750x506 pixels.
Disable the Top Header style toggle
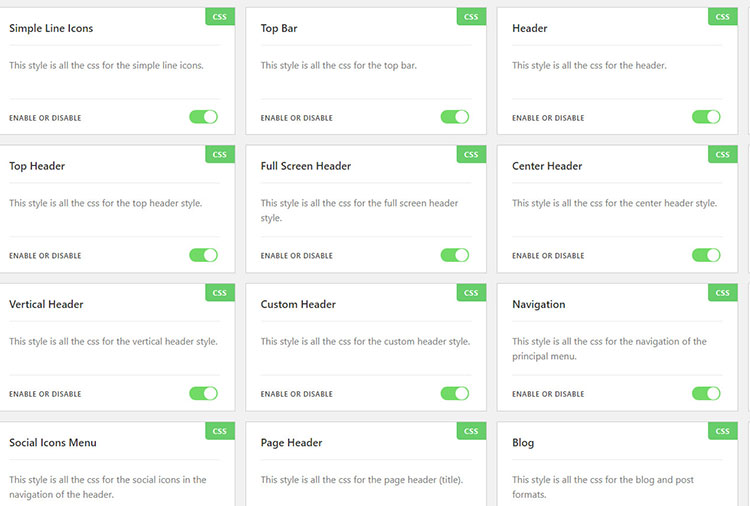coord(203,255)
